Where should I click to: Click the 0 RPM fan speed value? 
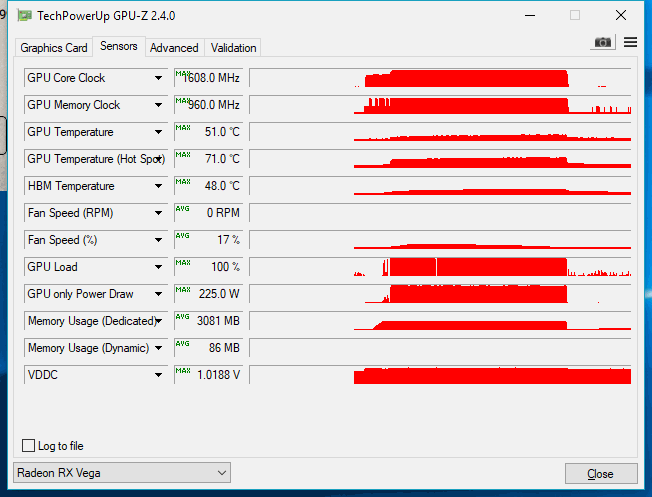(208, 213)
